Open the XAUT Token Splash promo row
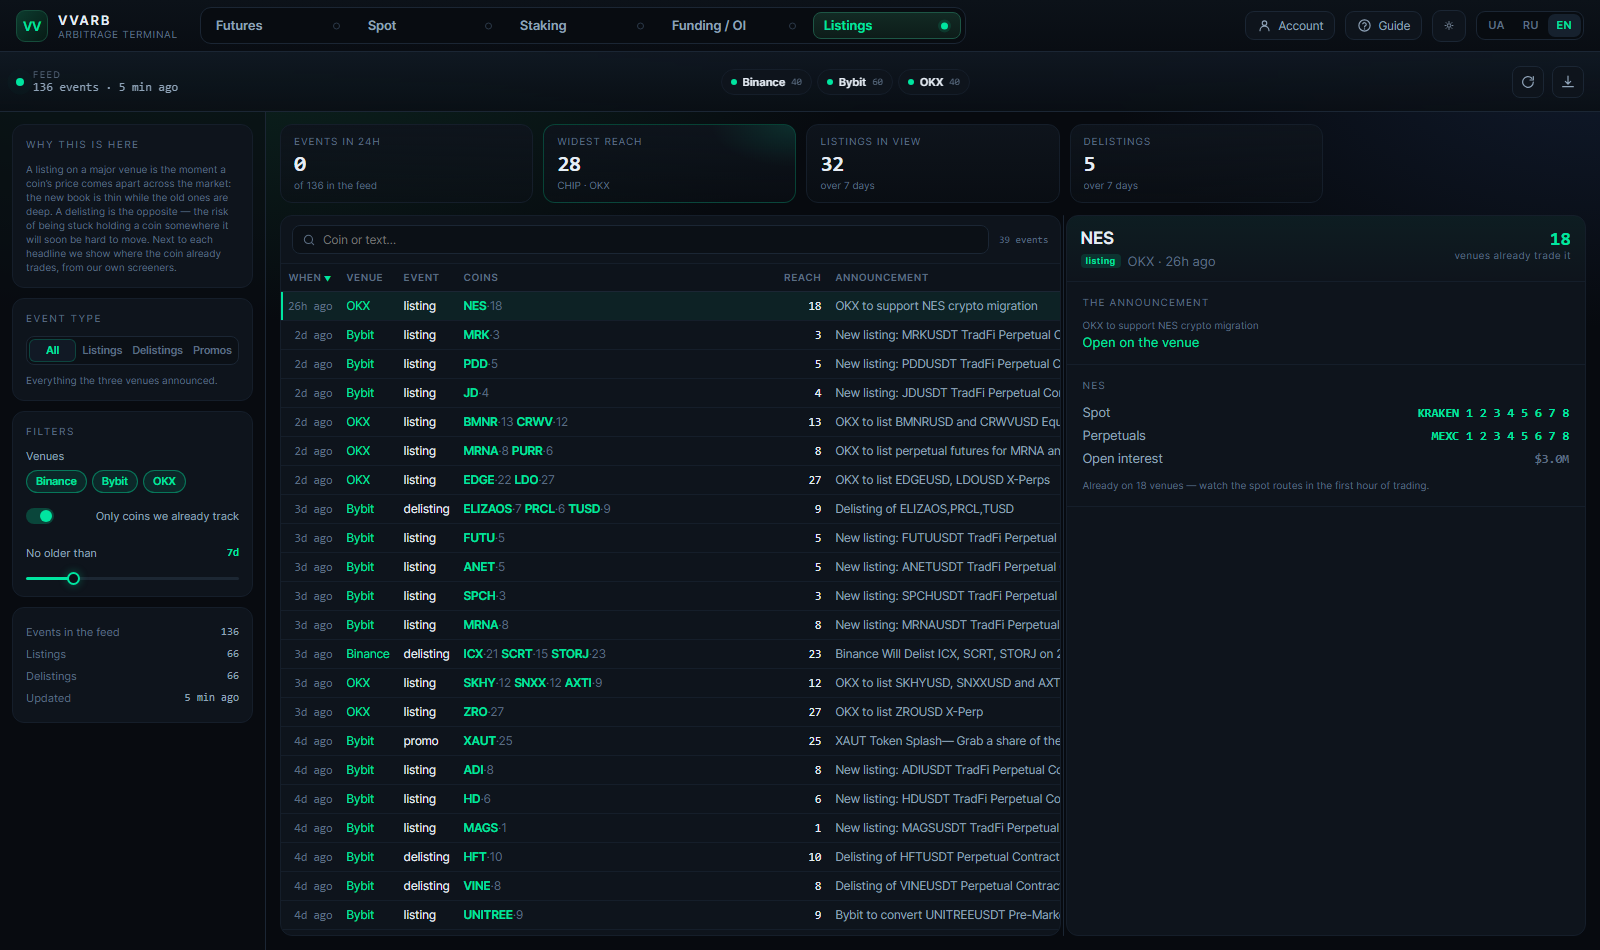The height and width of the screenshot is (950, 1600). pos(671,741)
